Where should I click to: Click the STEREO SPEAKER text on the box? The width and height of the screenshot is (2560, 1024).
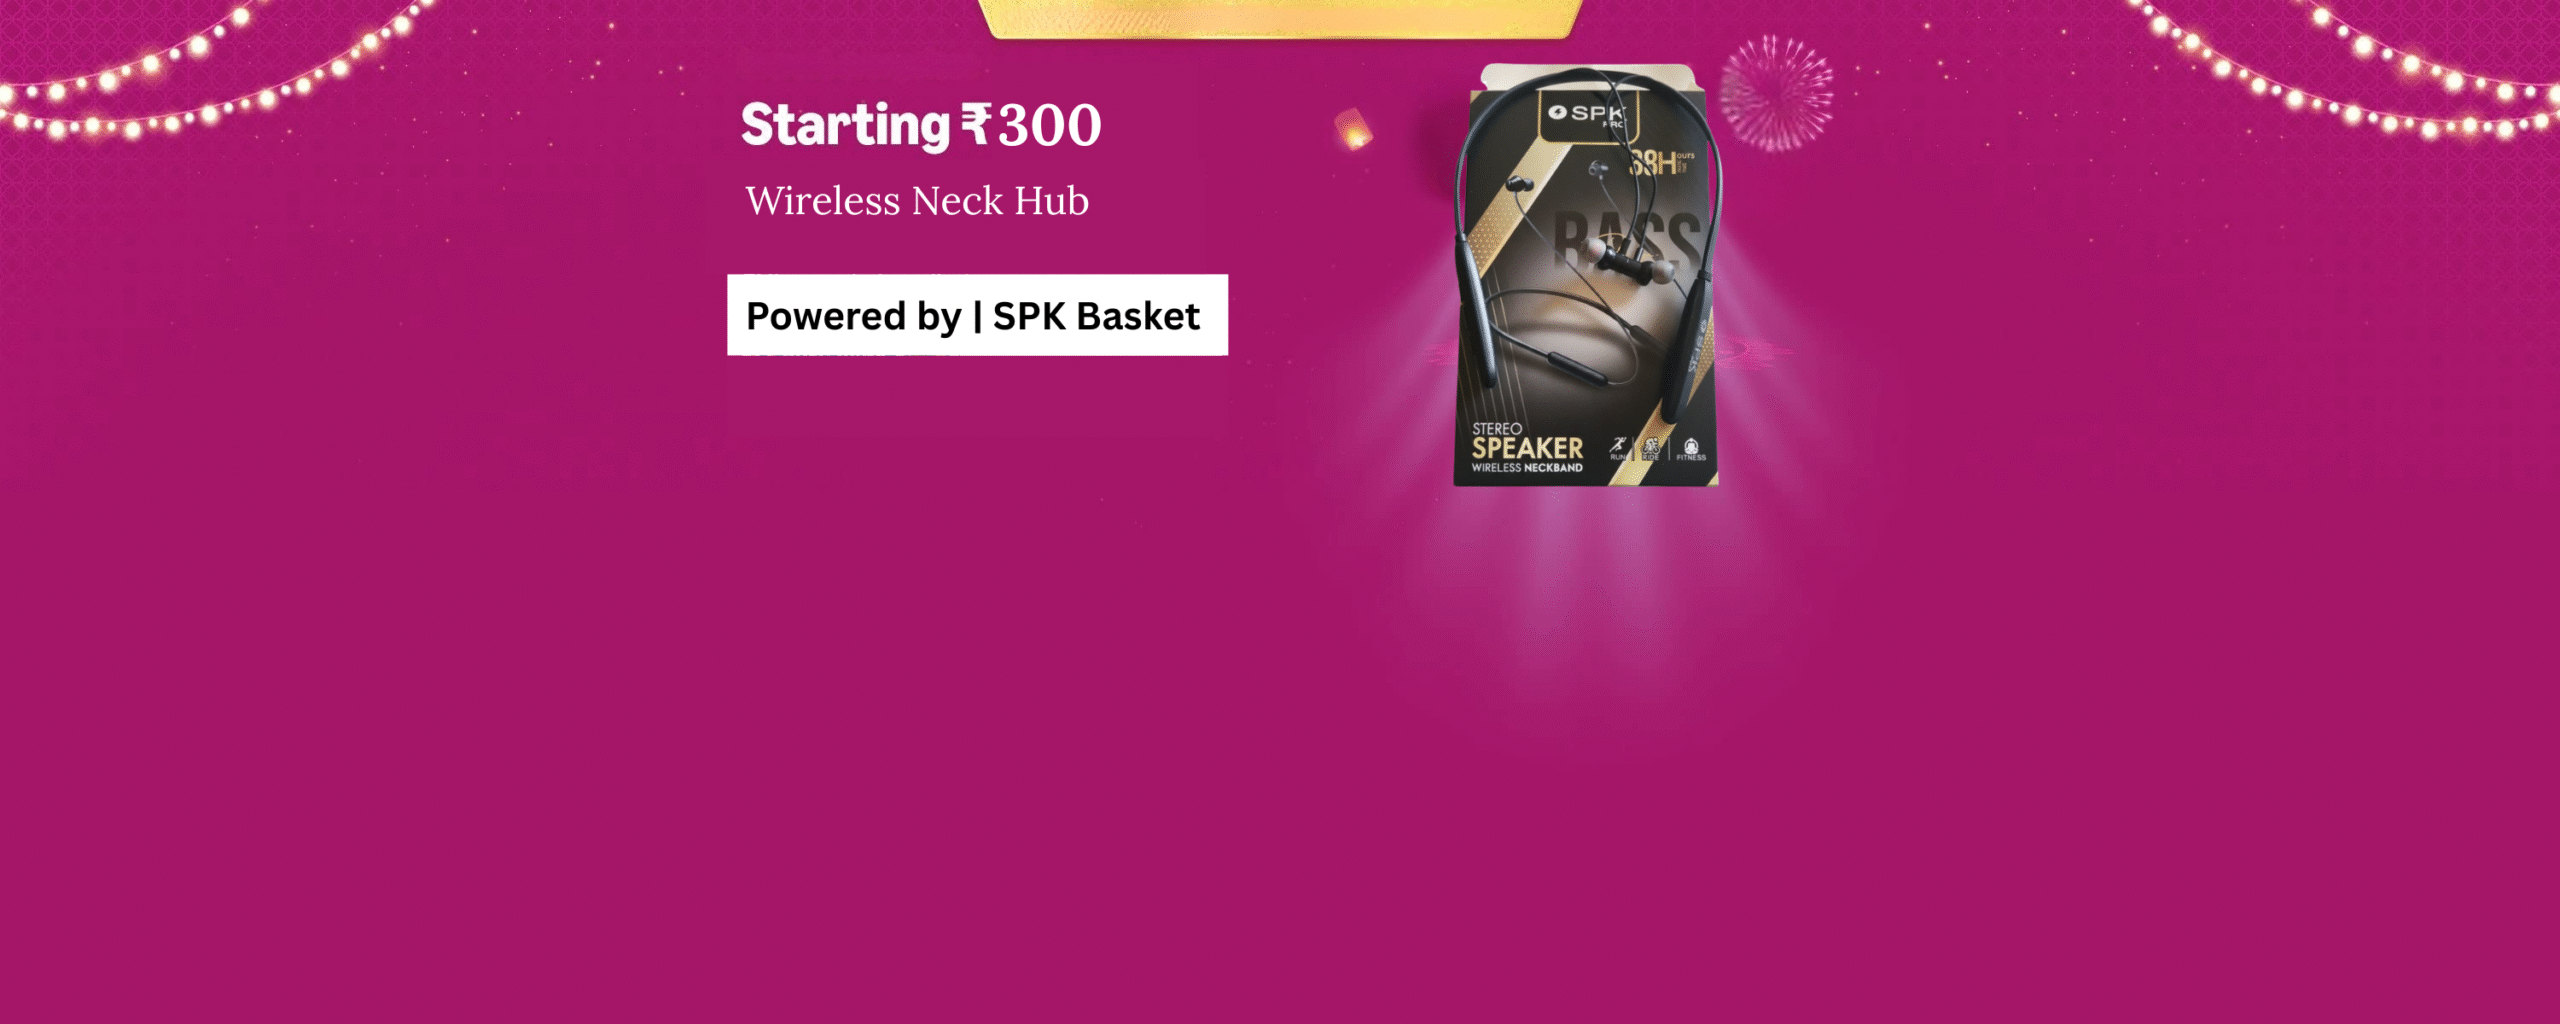1527,441
